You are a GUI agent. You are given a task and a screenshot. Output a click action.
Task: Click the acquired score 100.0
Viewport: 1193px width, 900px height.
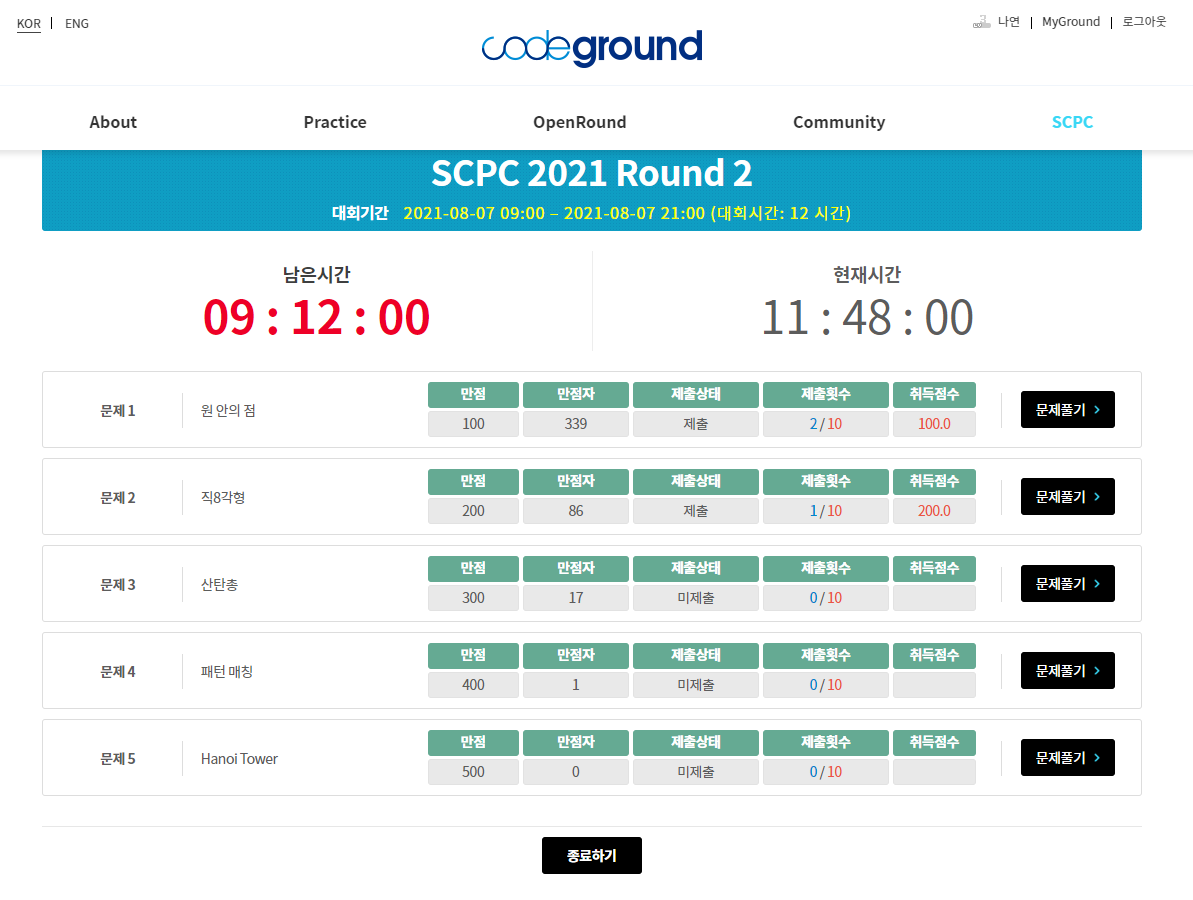click(934, 424)
